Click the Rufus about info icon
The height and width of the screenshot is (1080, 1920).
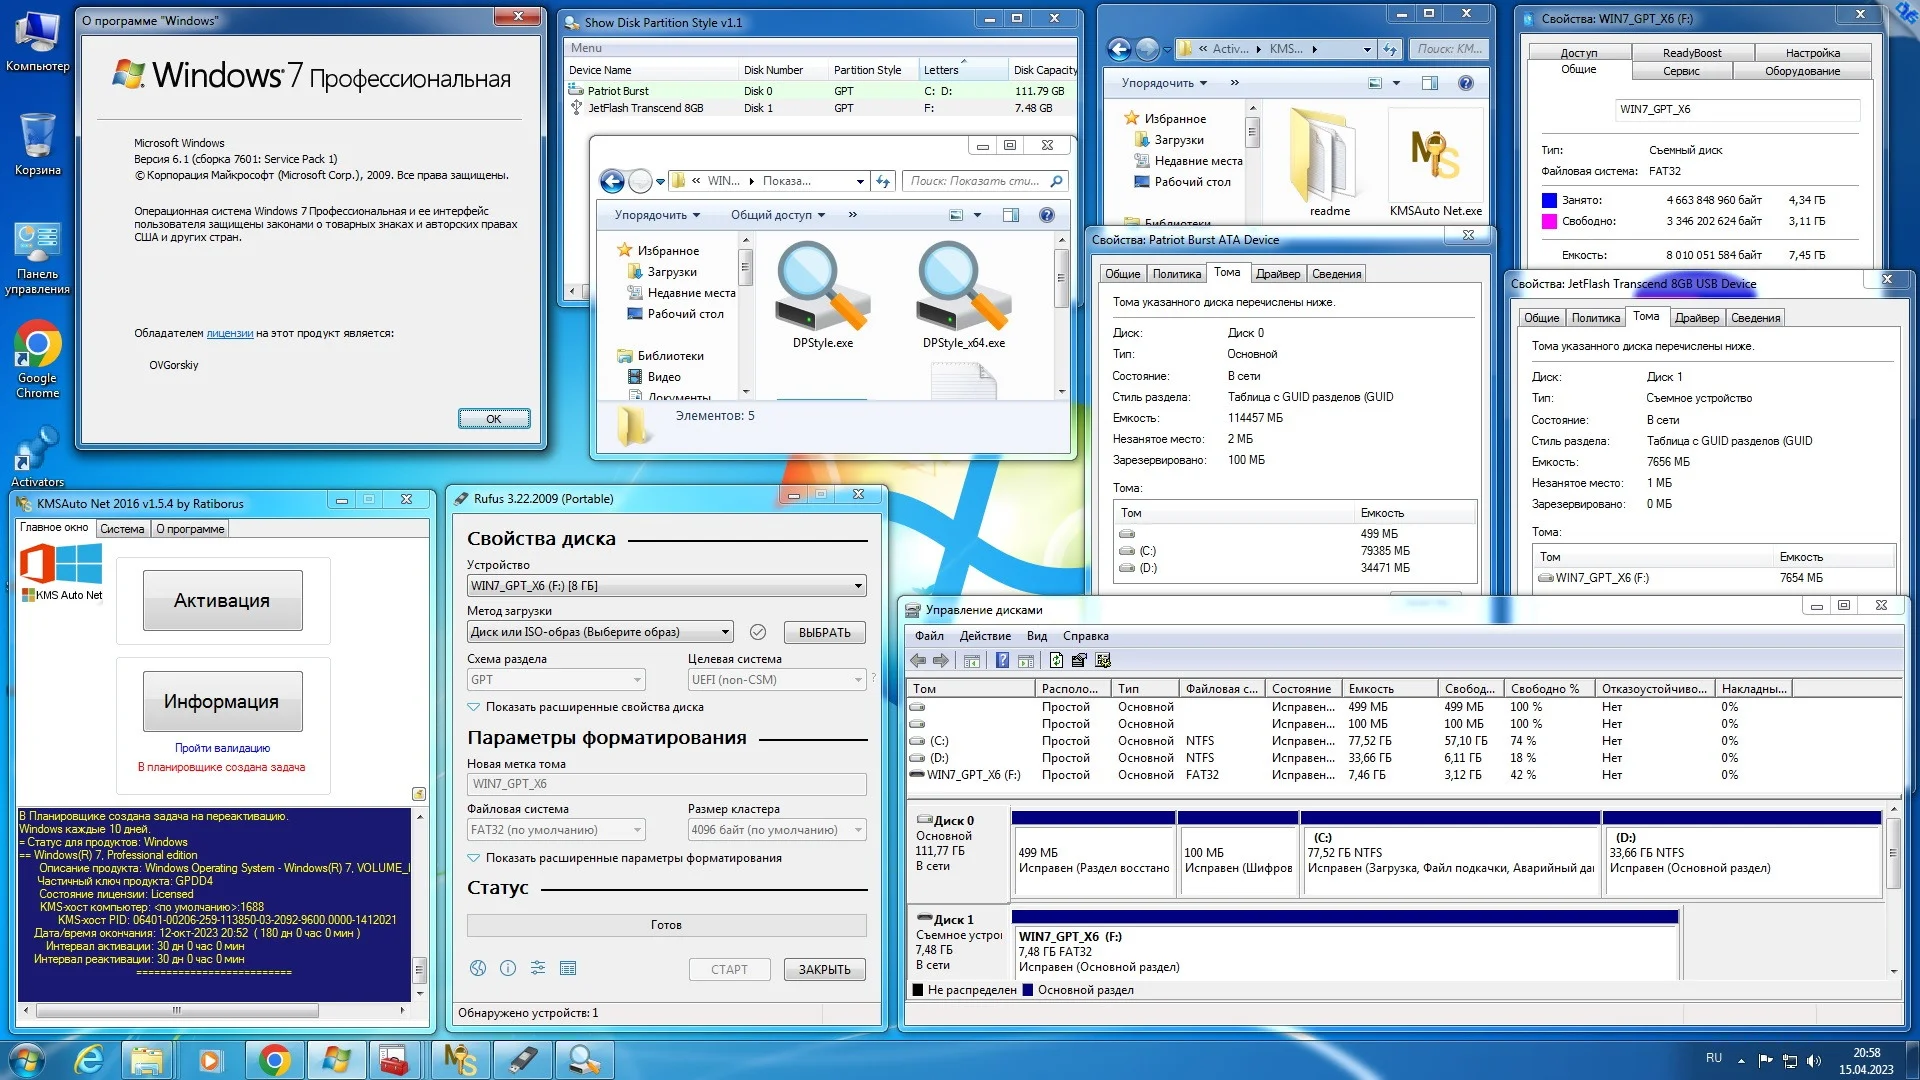pyautogui.click(x=508, y=968)
